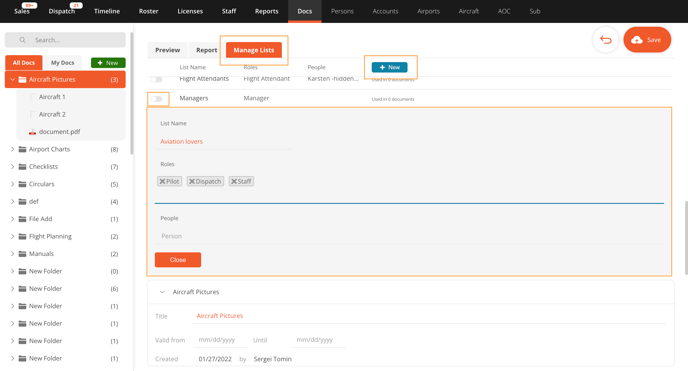This screenshot has width=688, height=371.
Task: Remove the Pilot role tag
Action: [x=162, y=181]
